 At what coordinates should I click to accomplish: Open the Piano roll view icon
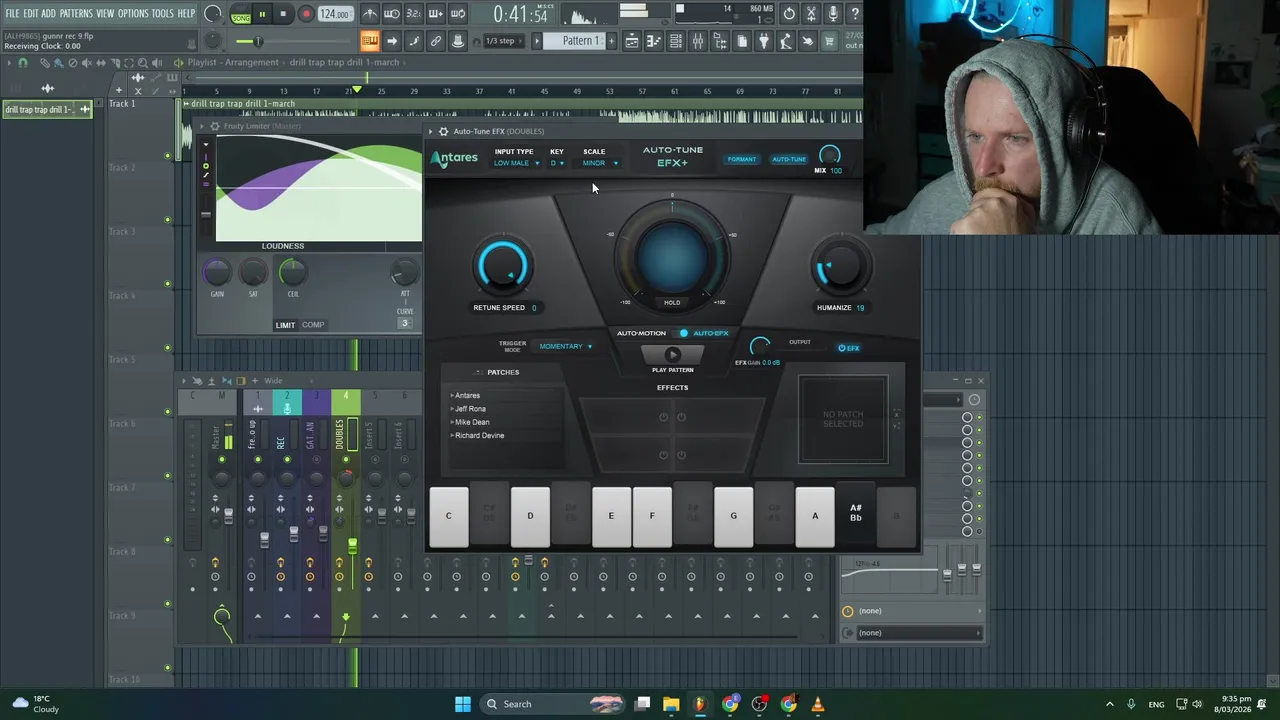pos(654,41)
